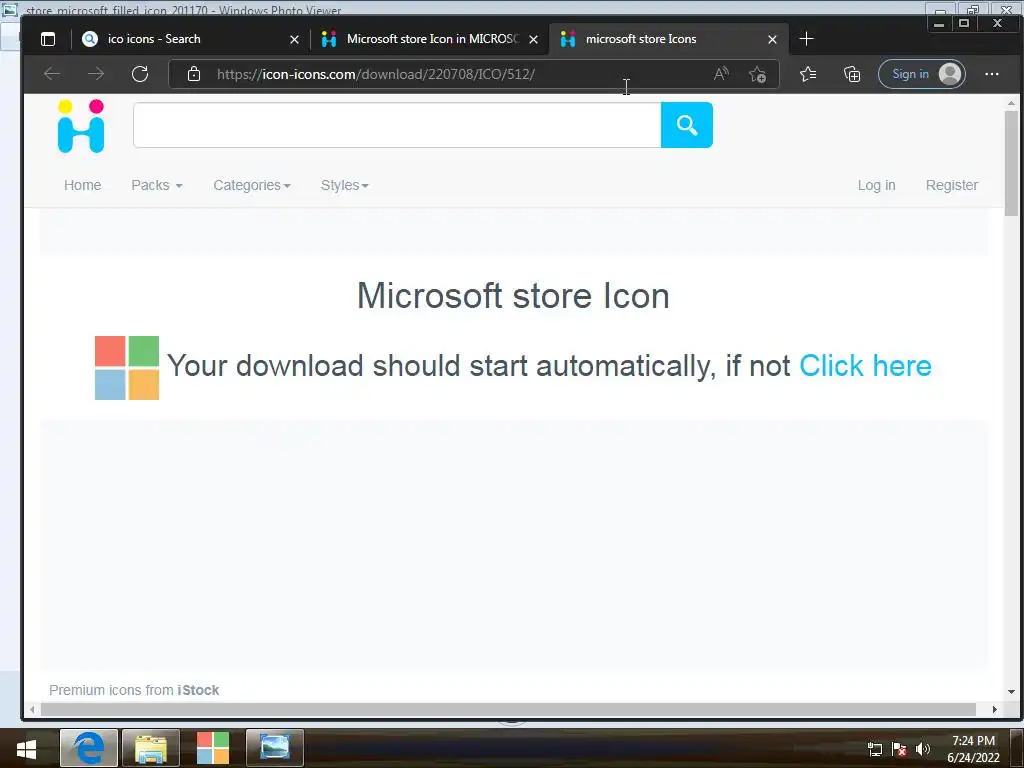Click the Microsoft store icon preview image
This screenshot has width=1024, height=768.
click(x=127, y=368)
